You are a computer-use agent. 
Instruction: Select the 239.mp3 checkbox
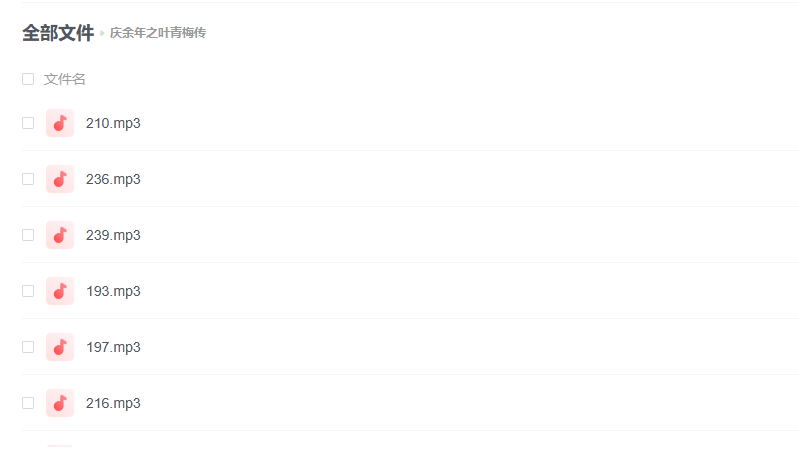coord(28,235)
